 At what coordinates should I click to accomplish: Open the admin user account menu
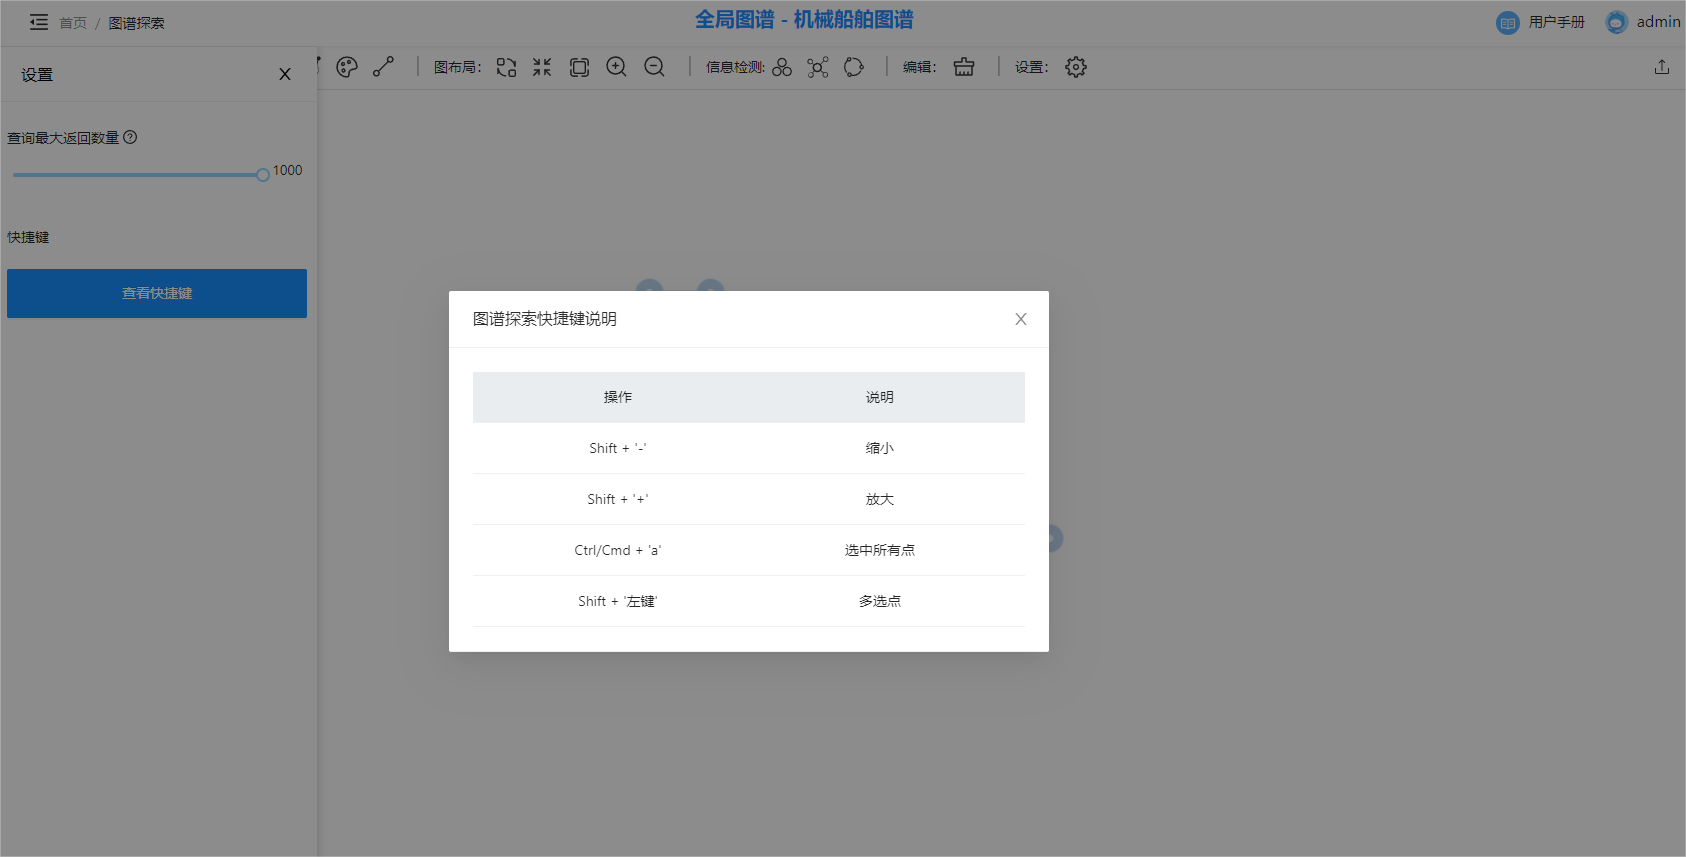(x=1644, y=22)
